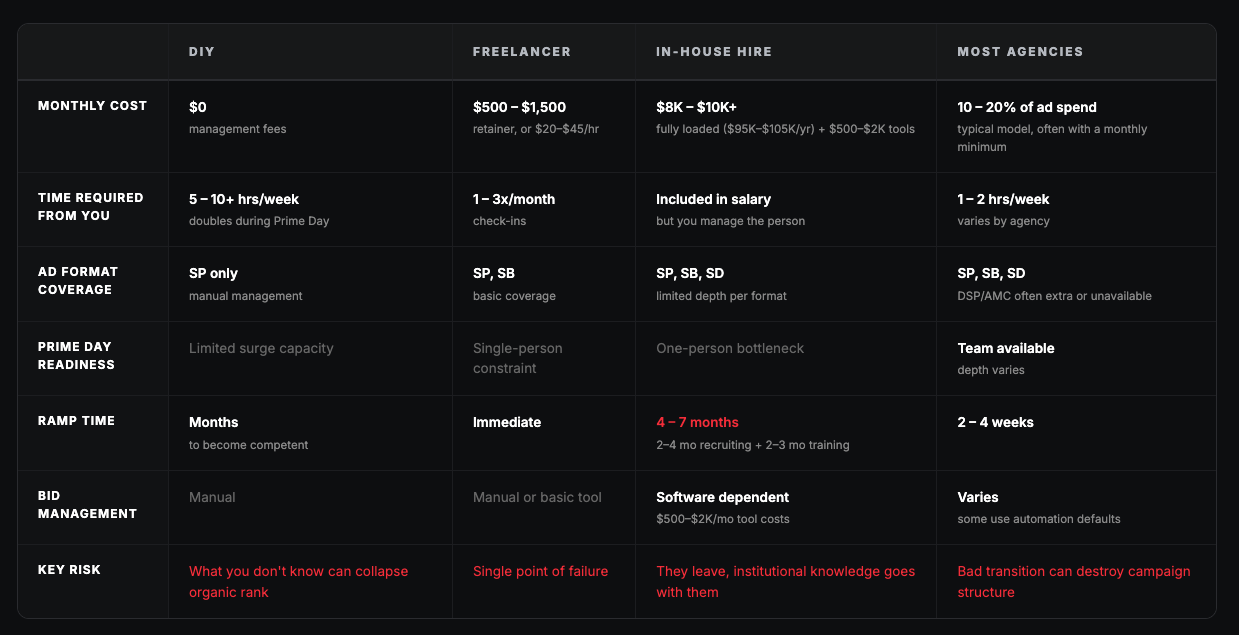Image resolution: width=1239 pixels, height=635 pixels.
Task: Select the 'SP only' ad format cell
Action: pyautogui.click(x=213, y=274)
